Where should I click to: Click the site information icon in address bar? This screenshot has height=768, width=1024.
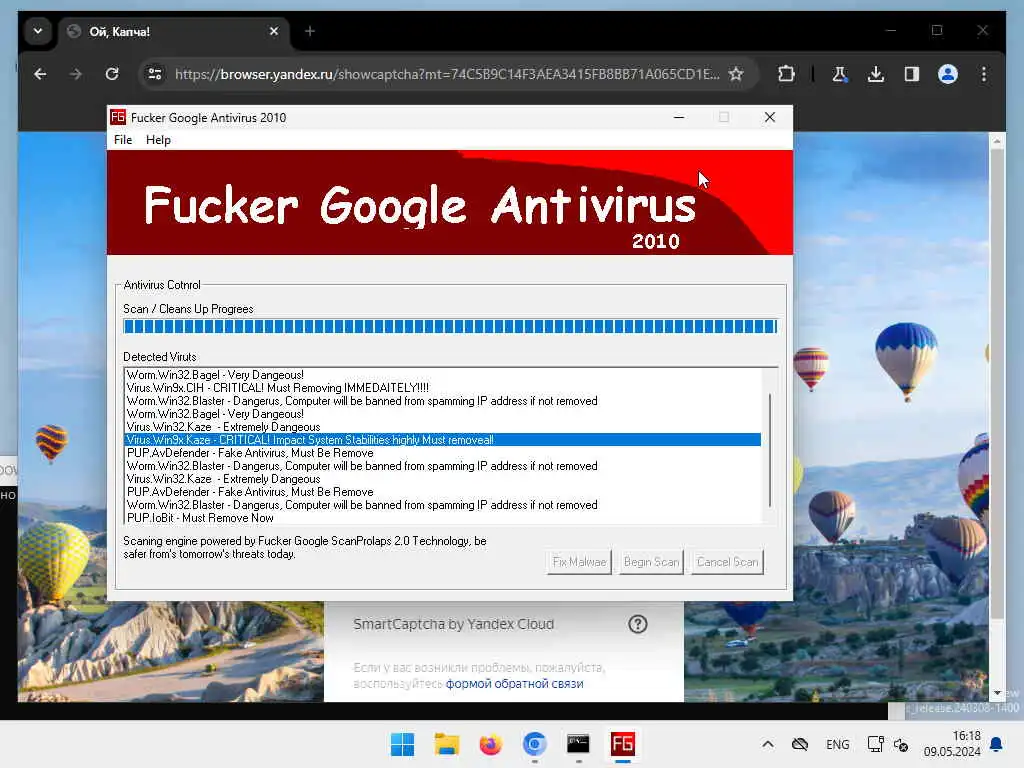tap(155, 74)
